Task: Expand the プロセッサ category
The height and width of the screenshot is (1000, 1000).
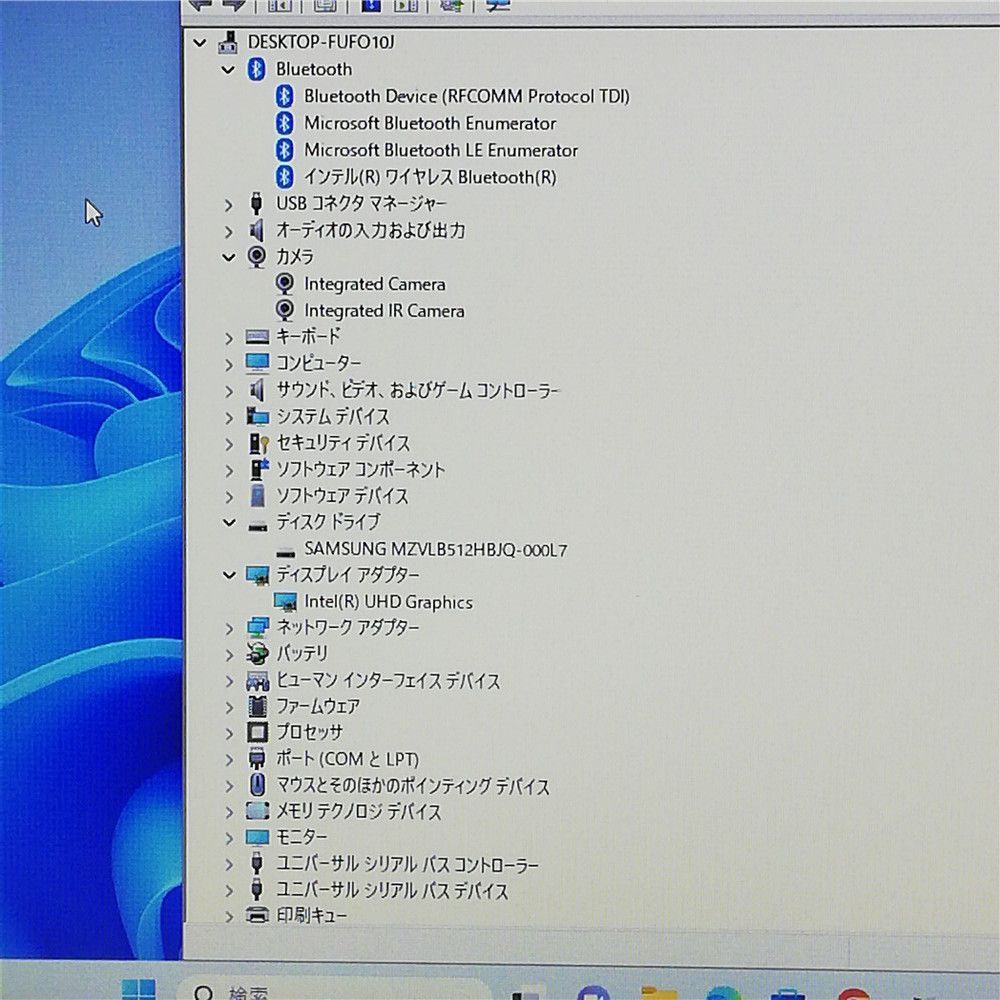Action: tap(229, 733)
